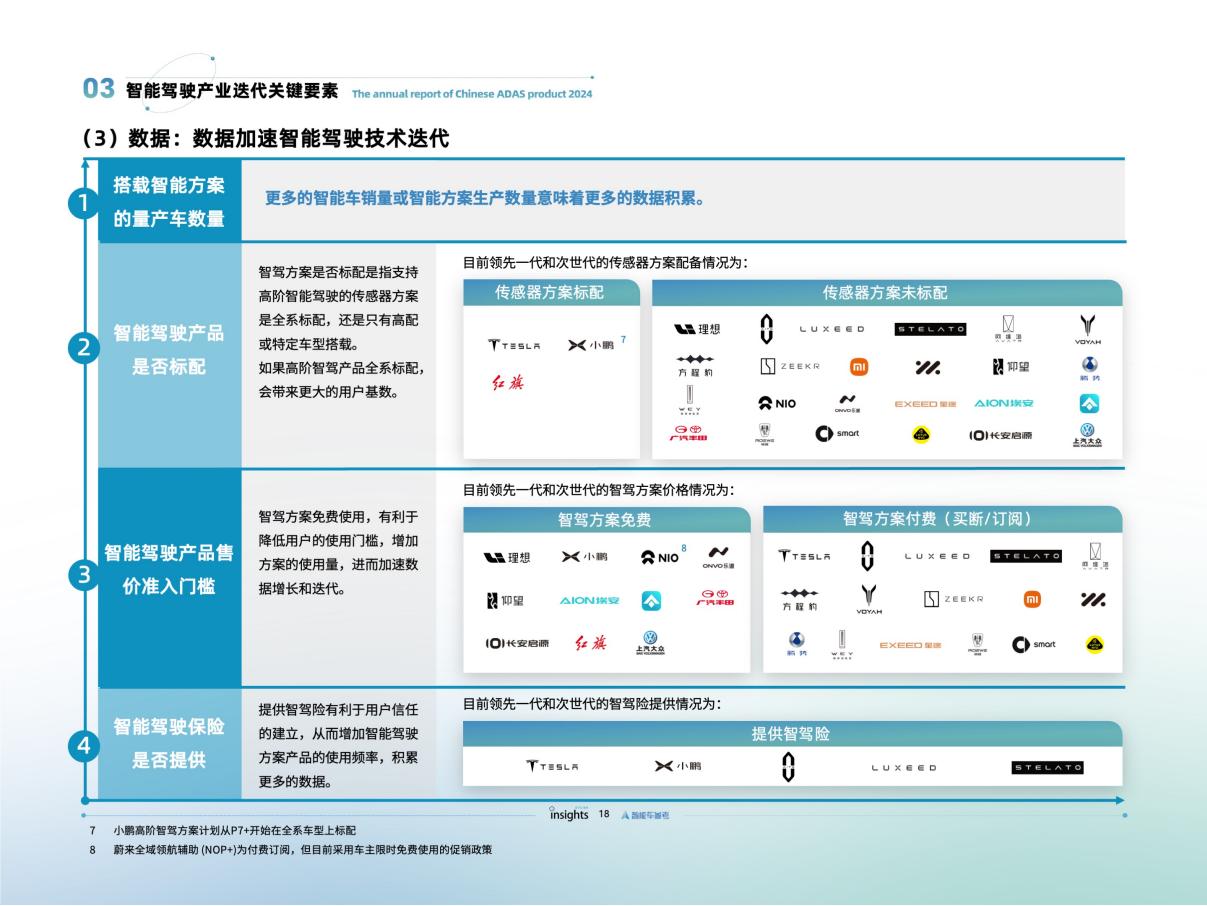Click the 小鹏 logo under 传感器方案标配

tap(591, 345)
